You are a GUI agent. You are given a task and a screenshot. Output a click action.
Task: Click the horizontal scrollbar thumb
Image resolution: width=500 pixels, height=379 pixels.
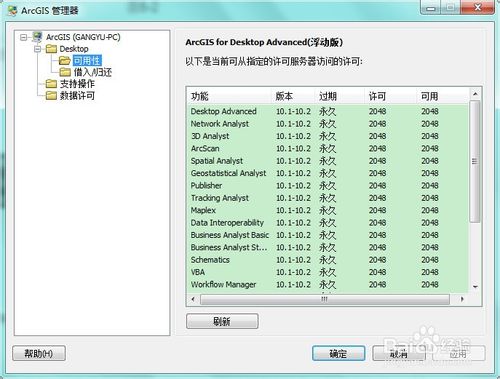pyautogui.click(x=325, y=299)
